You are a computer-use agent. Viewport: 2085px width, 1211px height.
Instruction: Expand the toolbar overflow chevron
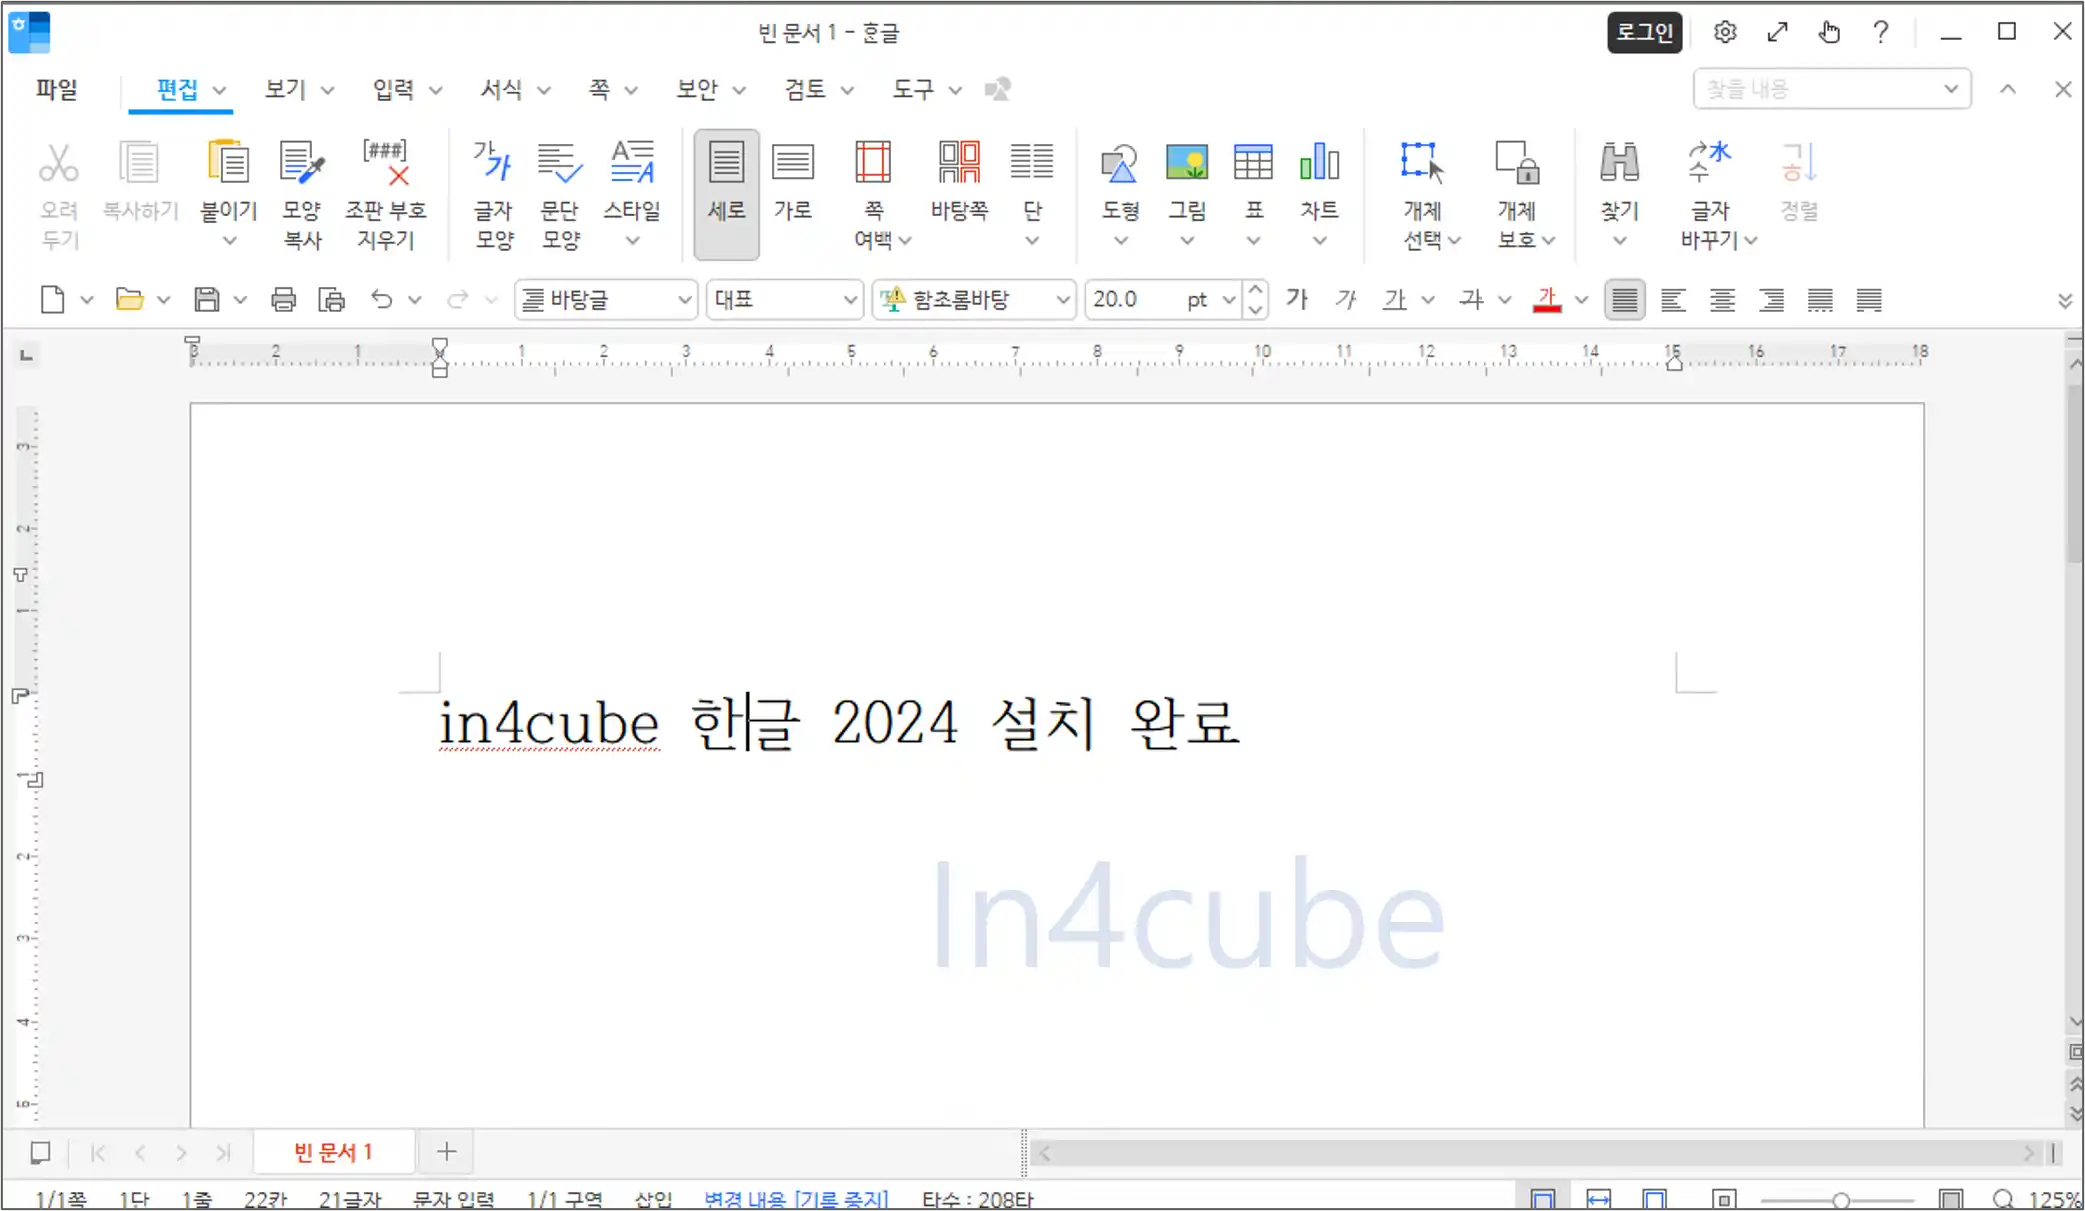pos(2064,301)
